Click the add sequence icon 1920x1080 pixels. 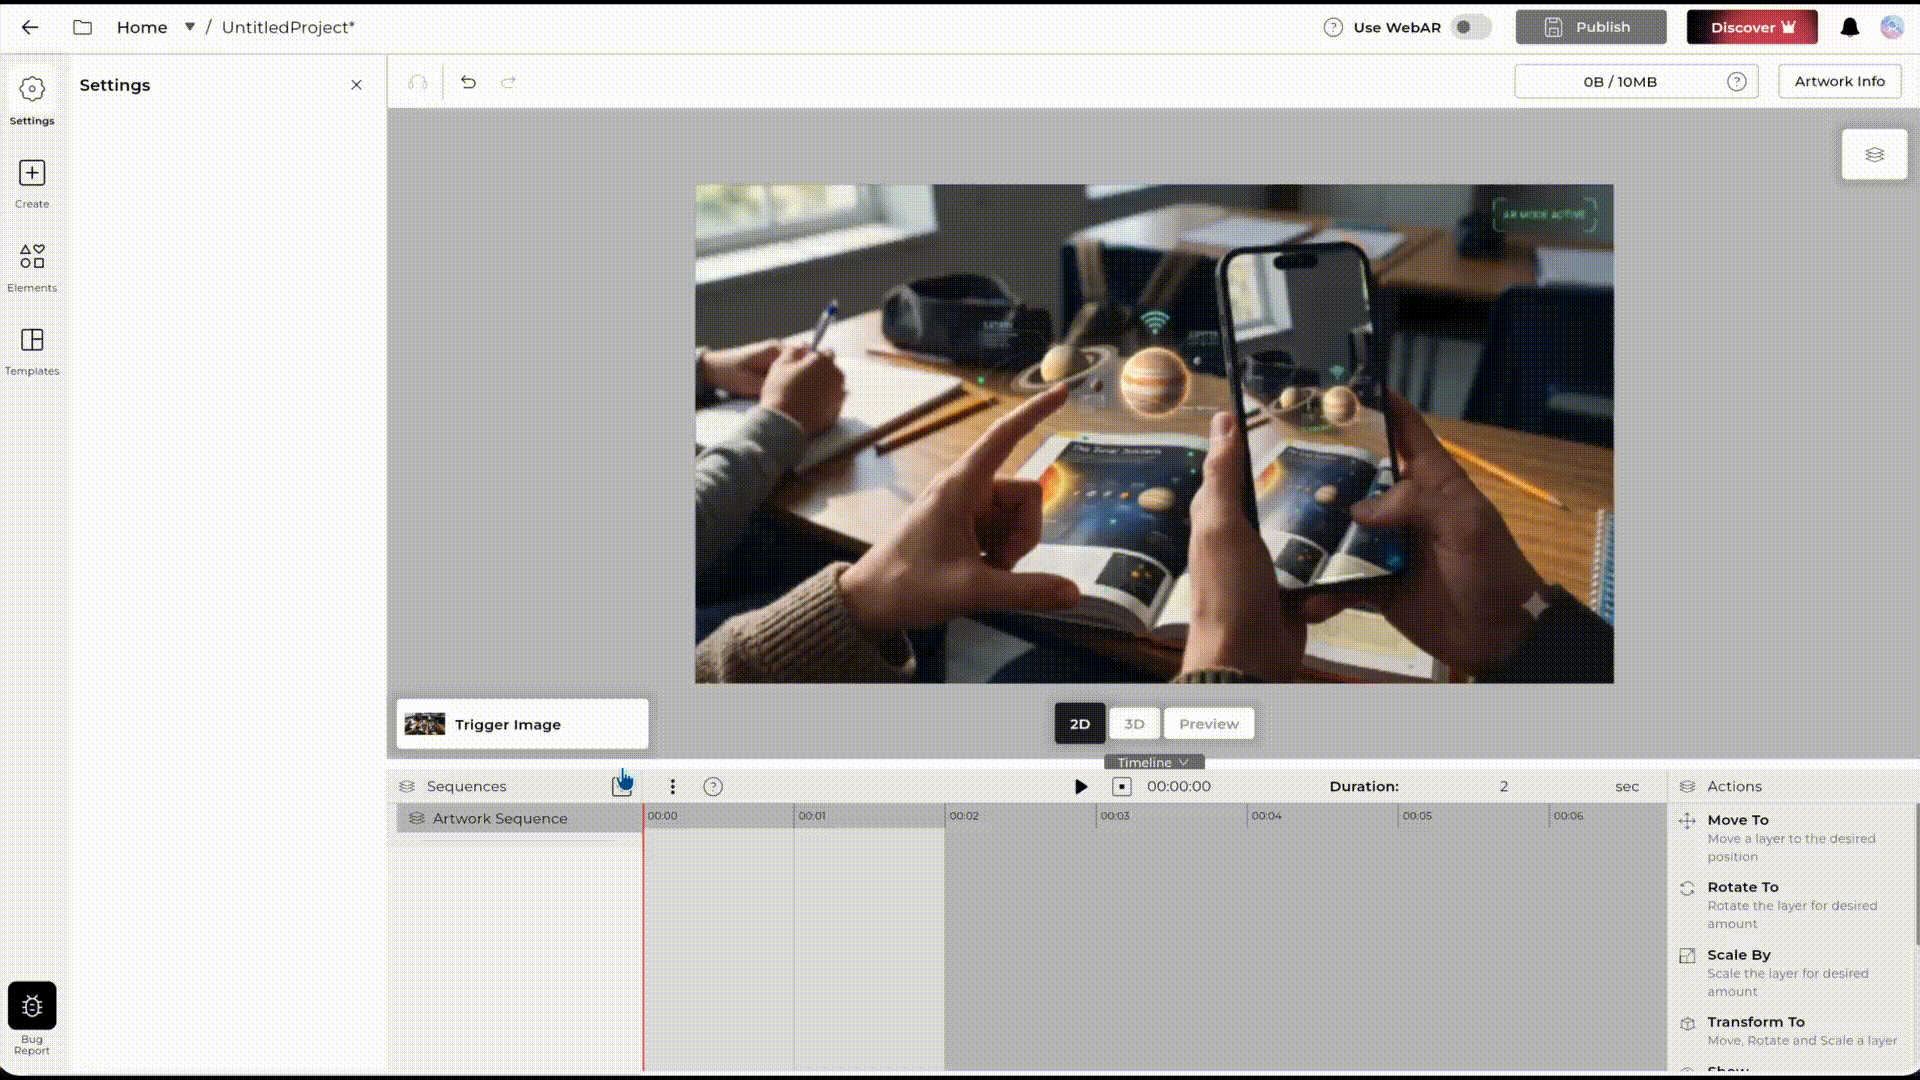coord(622,786)
